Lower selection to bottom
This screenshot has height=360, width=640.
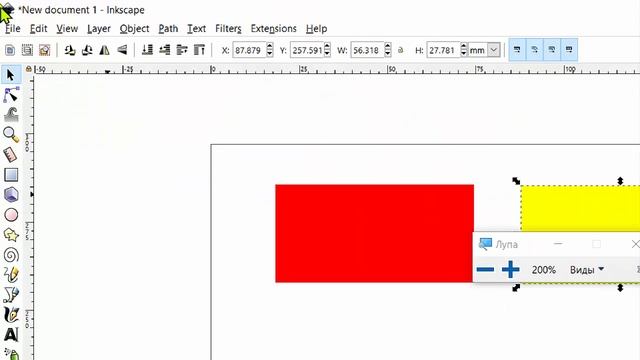147,50
